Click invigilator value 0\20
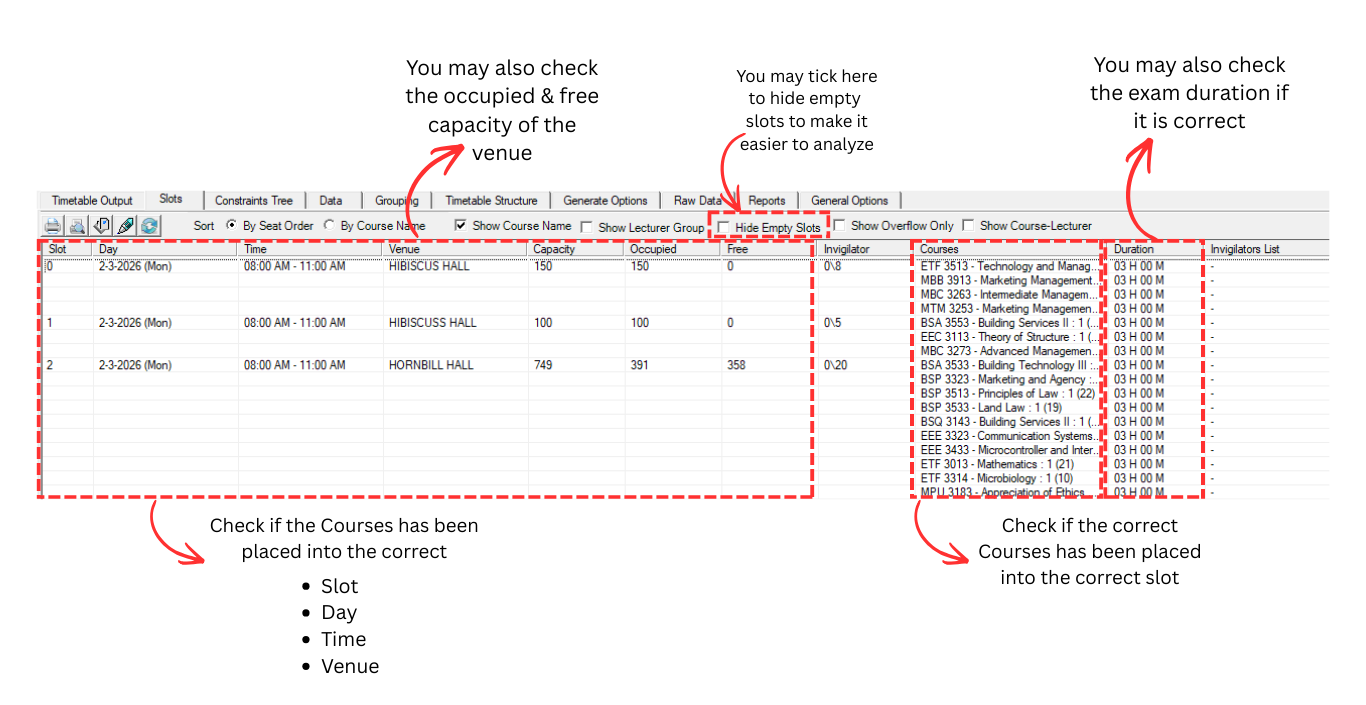Screen dimensions: 1366x705 tap(835, 366)
